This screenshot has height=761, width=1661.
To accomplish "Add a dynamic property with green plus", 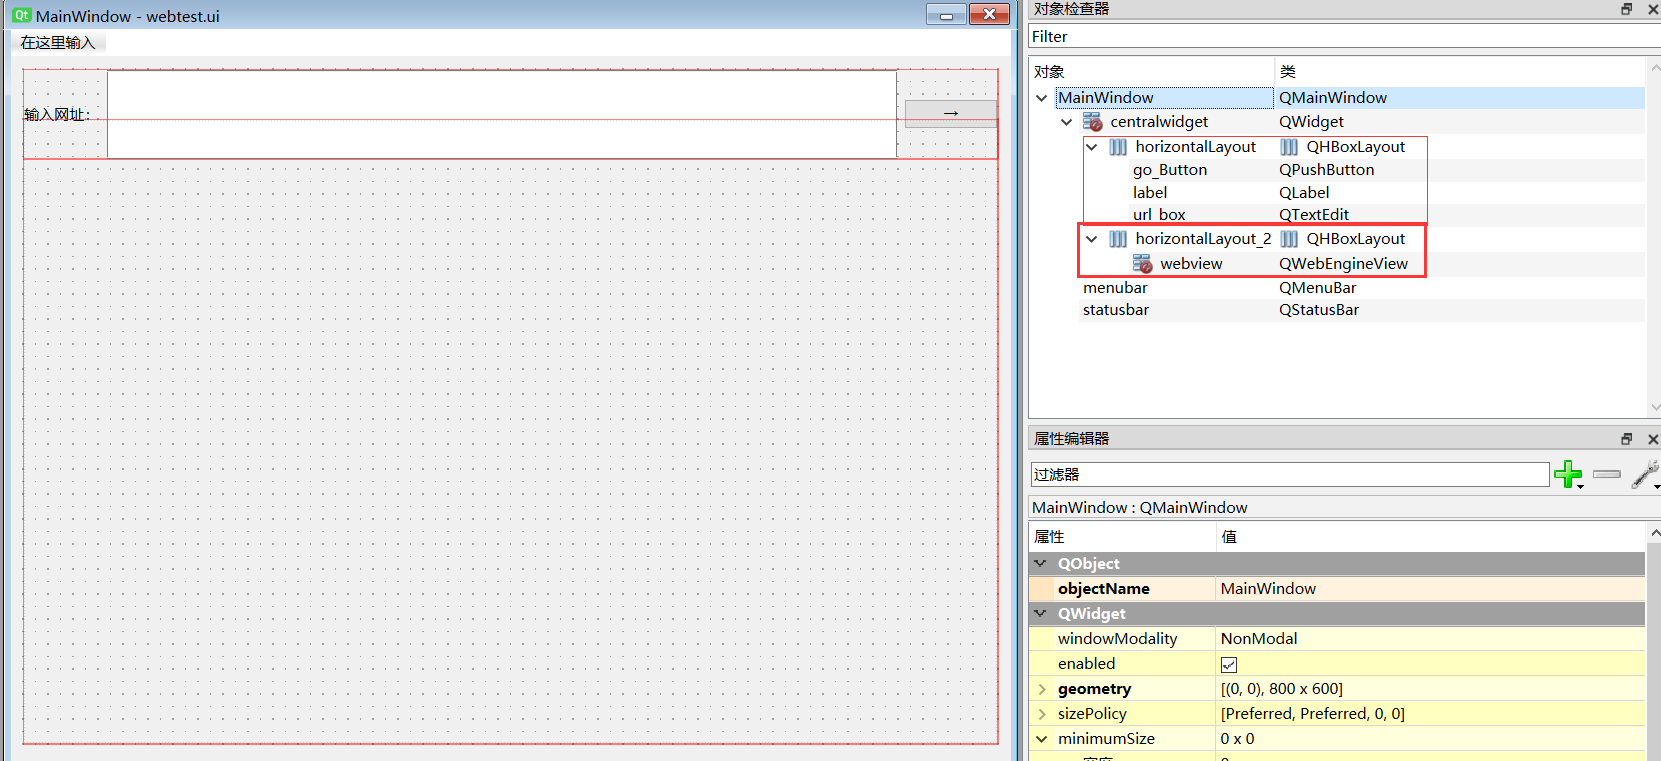I will (1568, 474).
